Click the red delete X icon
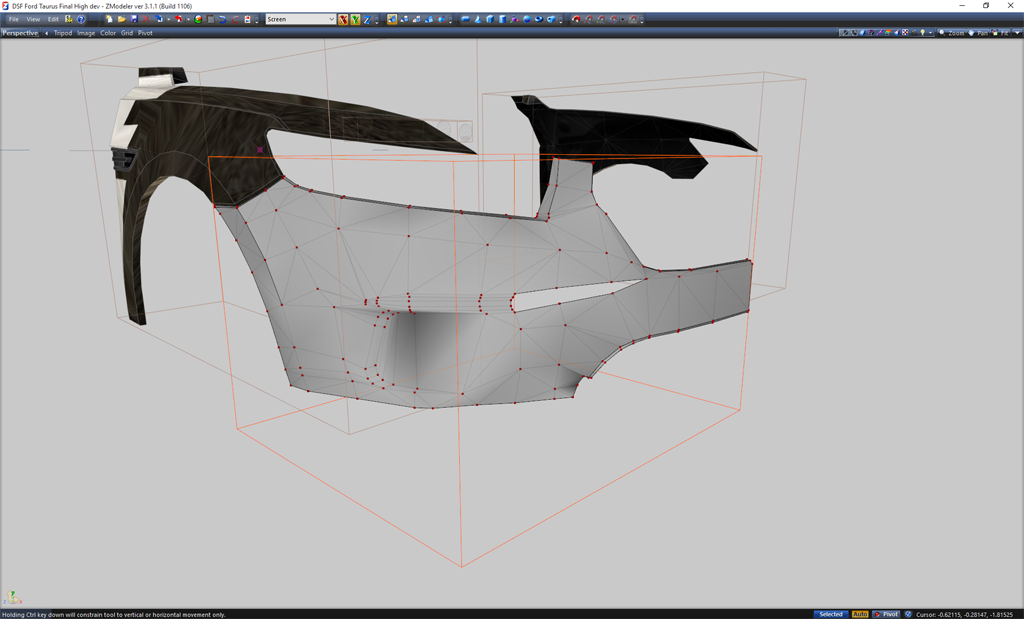Image resolution: width=1024 pixels, height=619 pixels. pyautogui.click(x=146, y=19)
